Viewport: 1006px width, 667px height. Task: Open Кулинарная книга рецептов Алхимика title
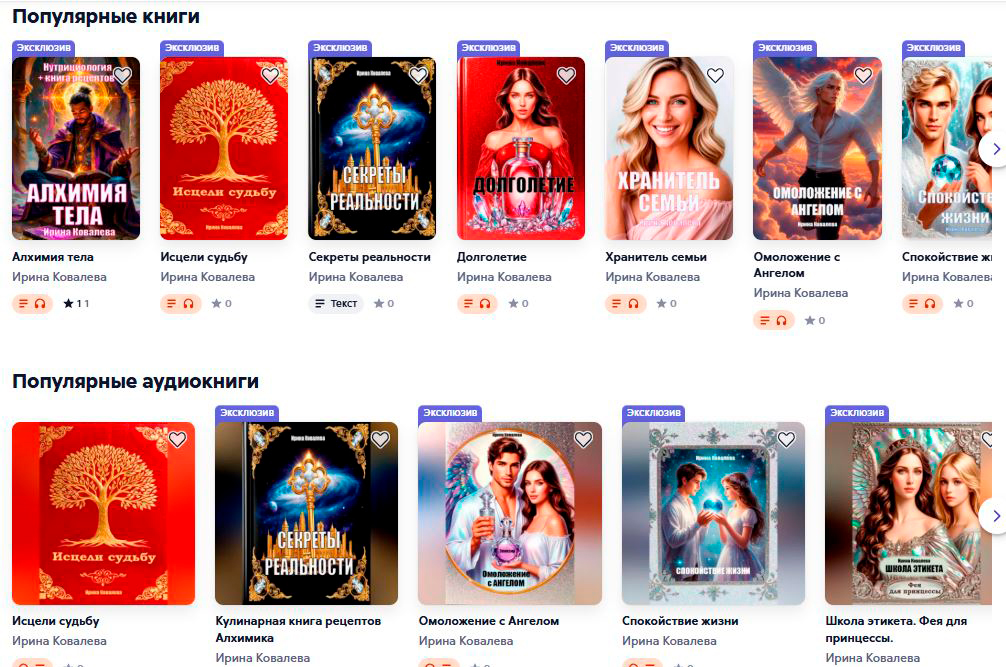coord(298,629)
